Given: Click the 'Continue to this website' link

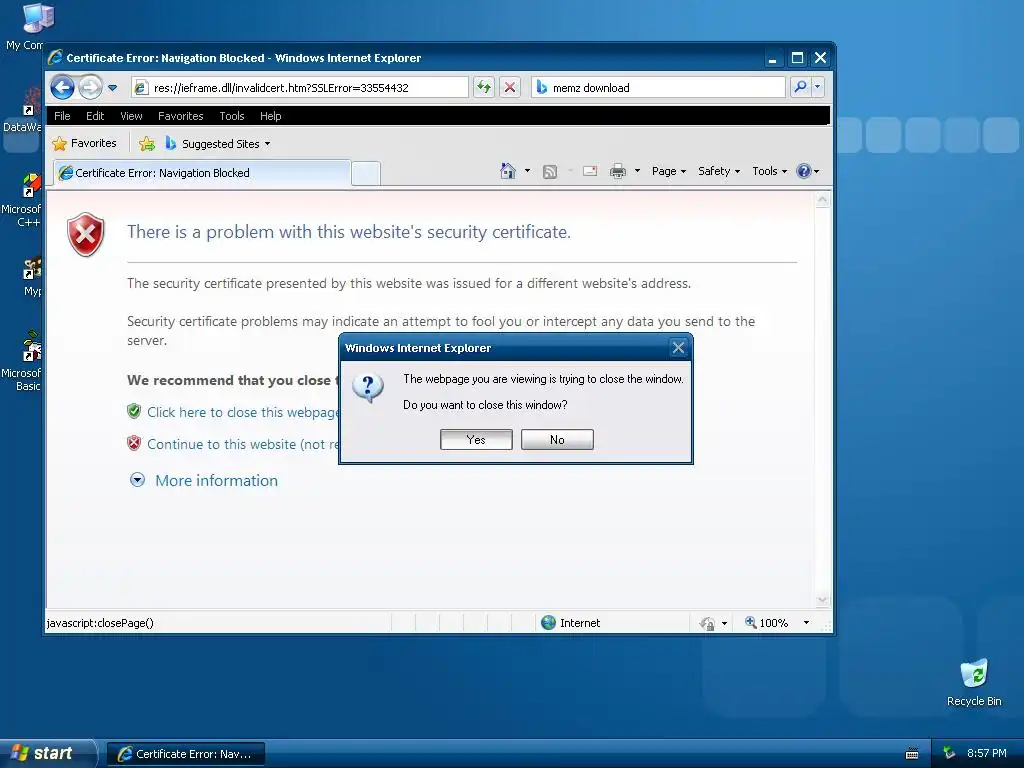Looking at the screenshot, I should tap(242, 444).
